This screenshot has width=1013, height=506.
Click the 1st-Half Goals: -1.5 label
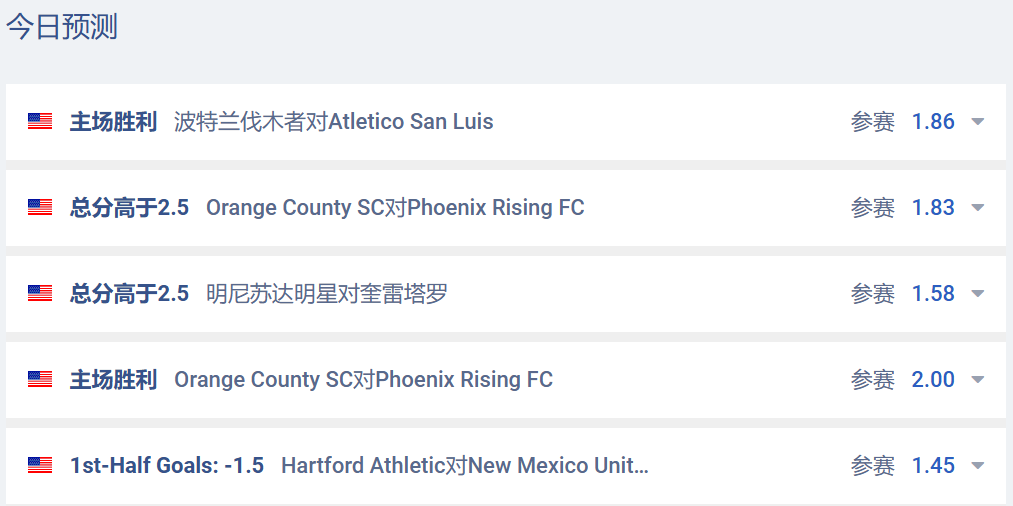[x=167, y=466]
